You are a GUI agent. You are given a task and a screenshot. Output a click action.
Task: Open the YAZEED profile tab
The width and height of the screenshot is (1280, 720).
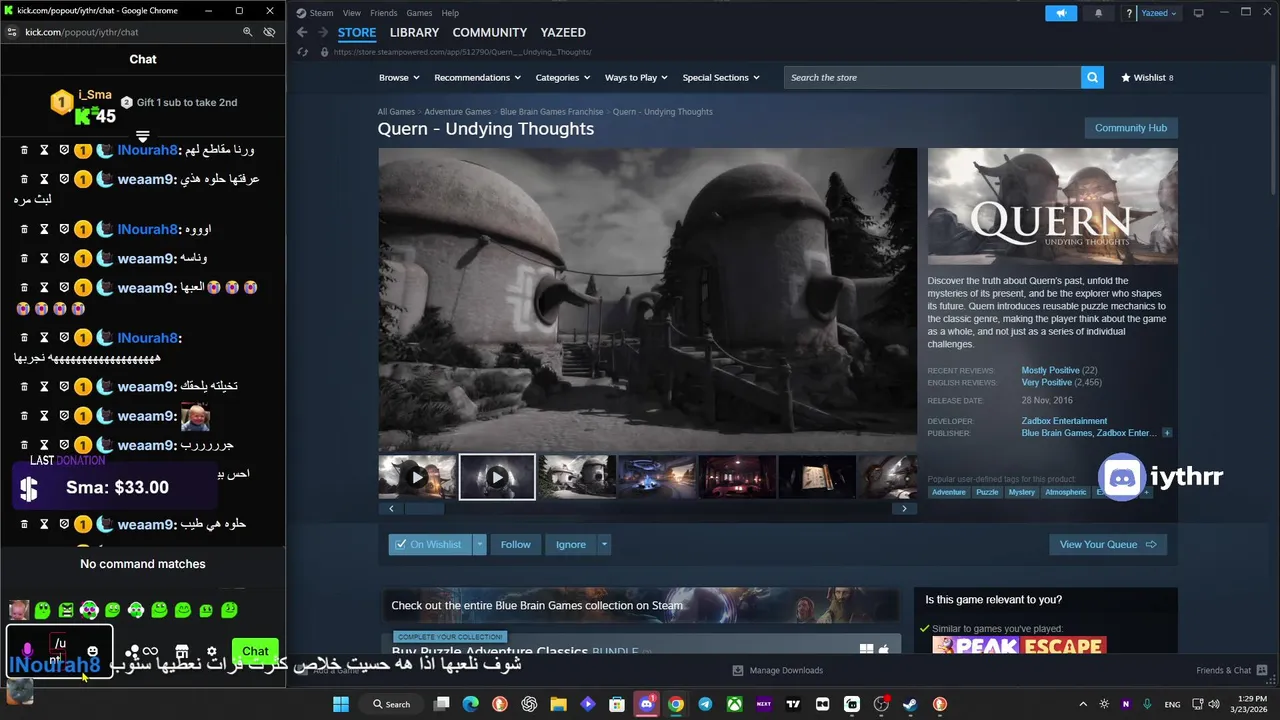pyautogui.click(x=563, y=33)
